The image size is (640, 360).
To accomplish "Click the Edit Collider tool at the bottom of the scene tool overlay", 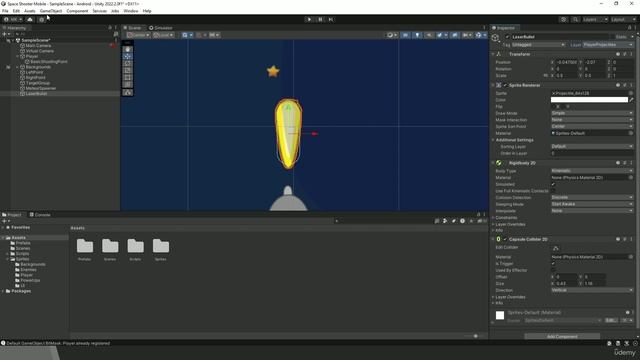I will pyautogui.click(x=128, y=93).
